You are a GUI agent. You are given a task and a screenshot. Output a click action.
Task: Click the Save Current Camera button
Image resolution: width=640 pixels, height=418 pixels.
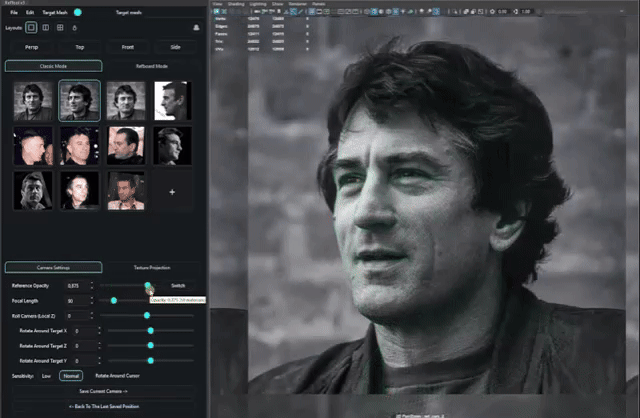click(103, 391)
